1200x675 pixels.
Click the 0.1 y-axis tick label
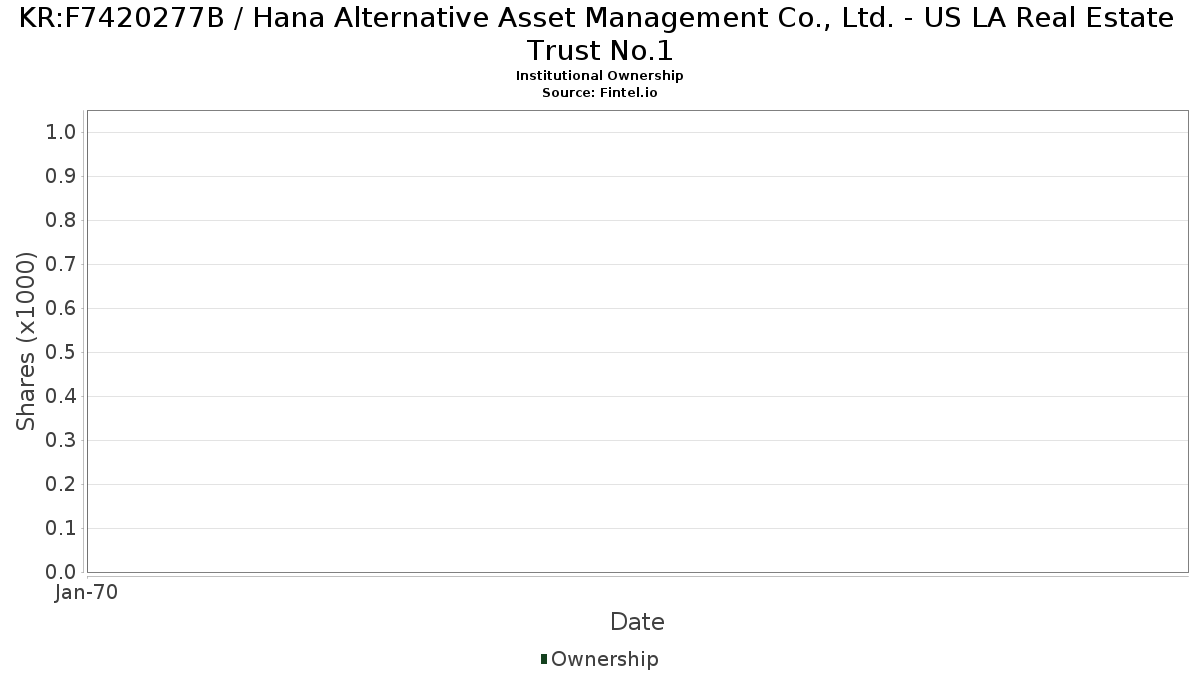[61, 528]
